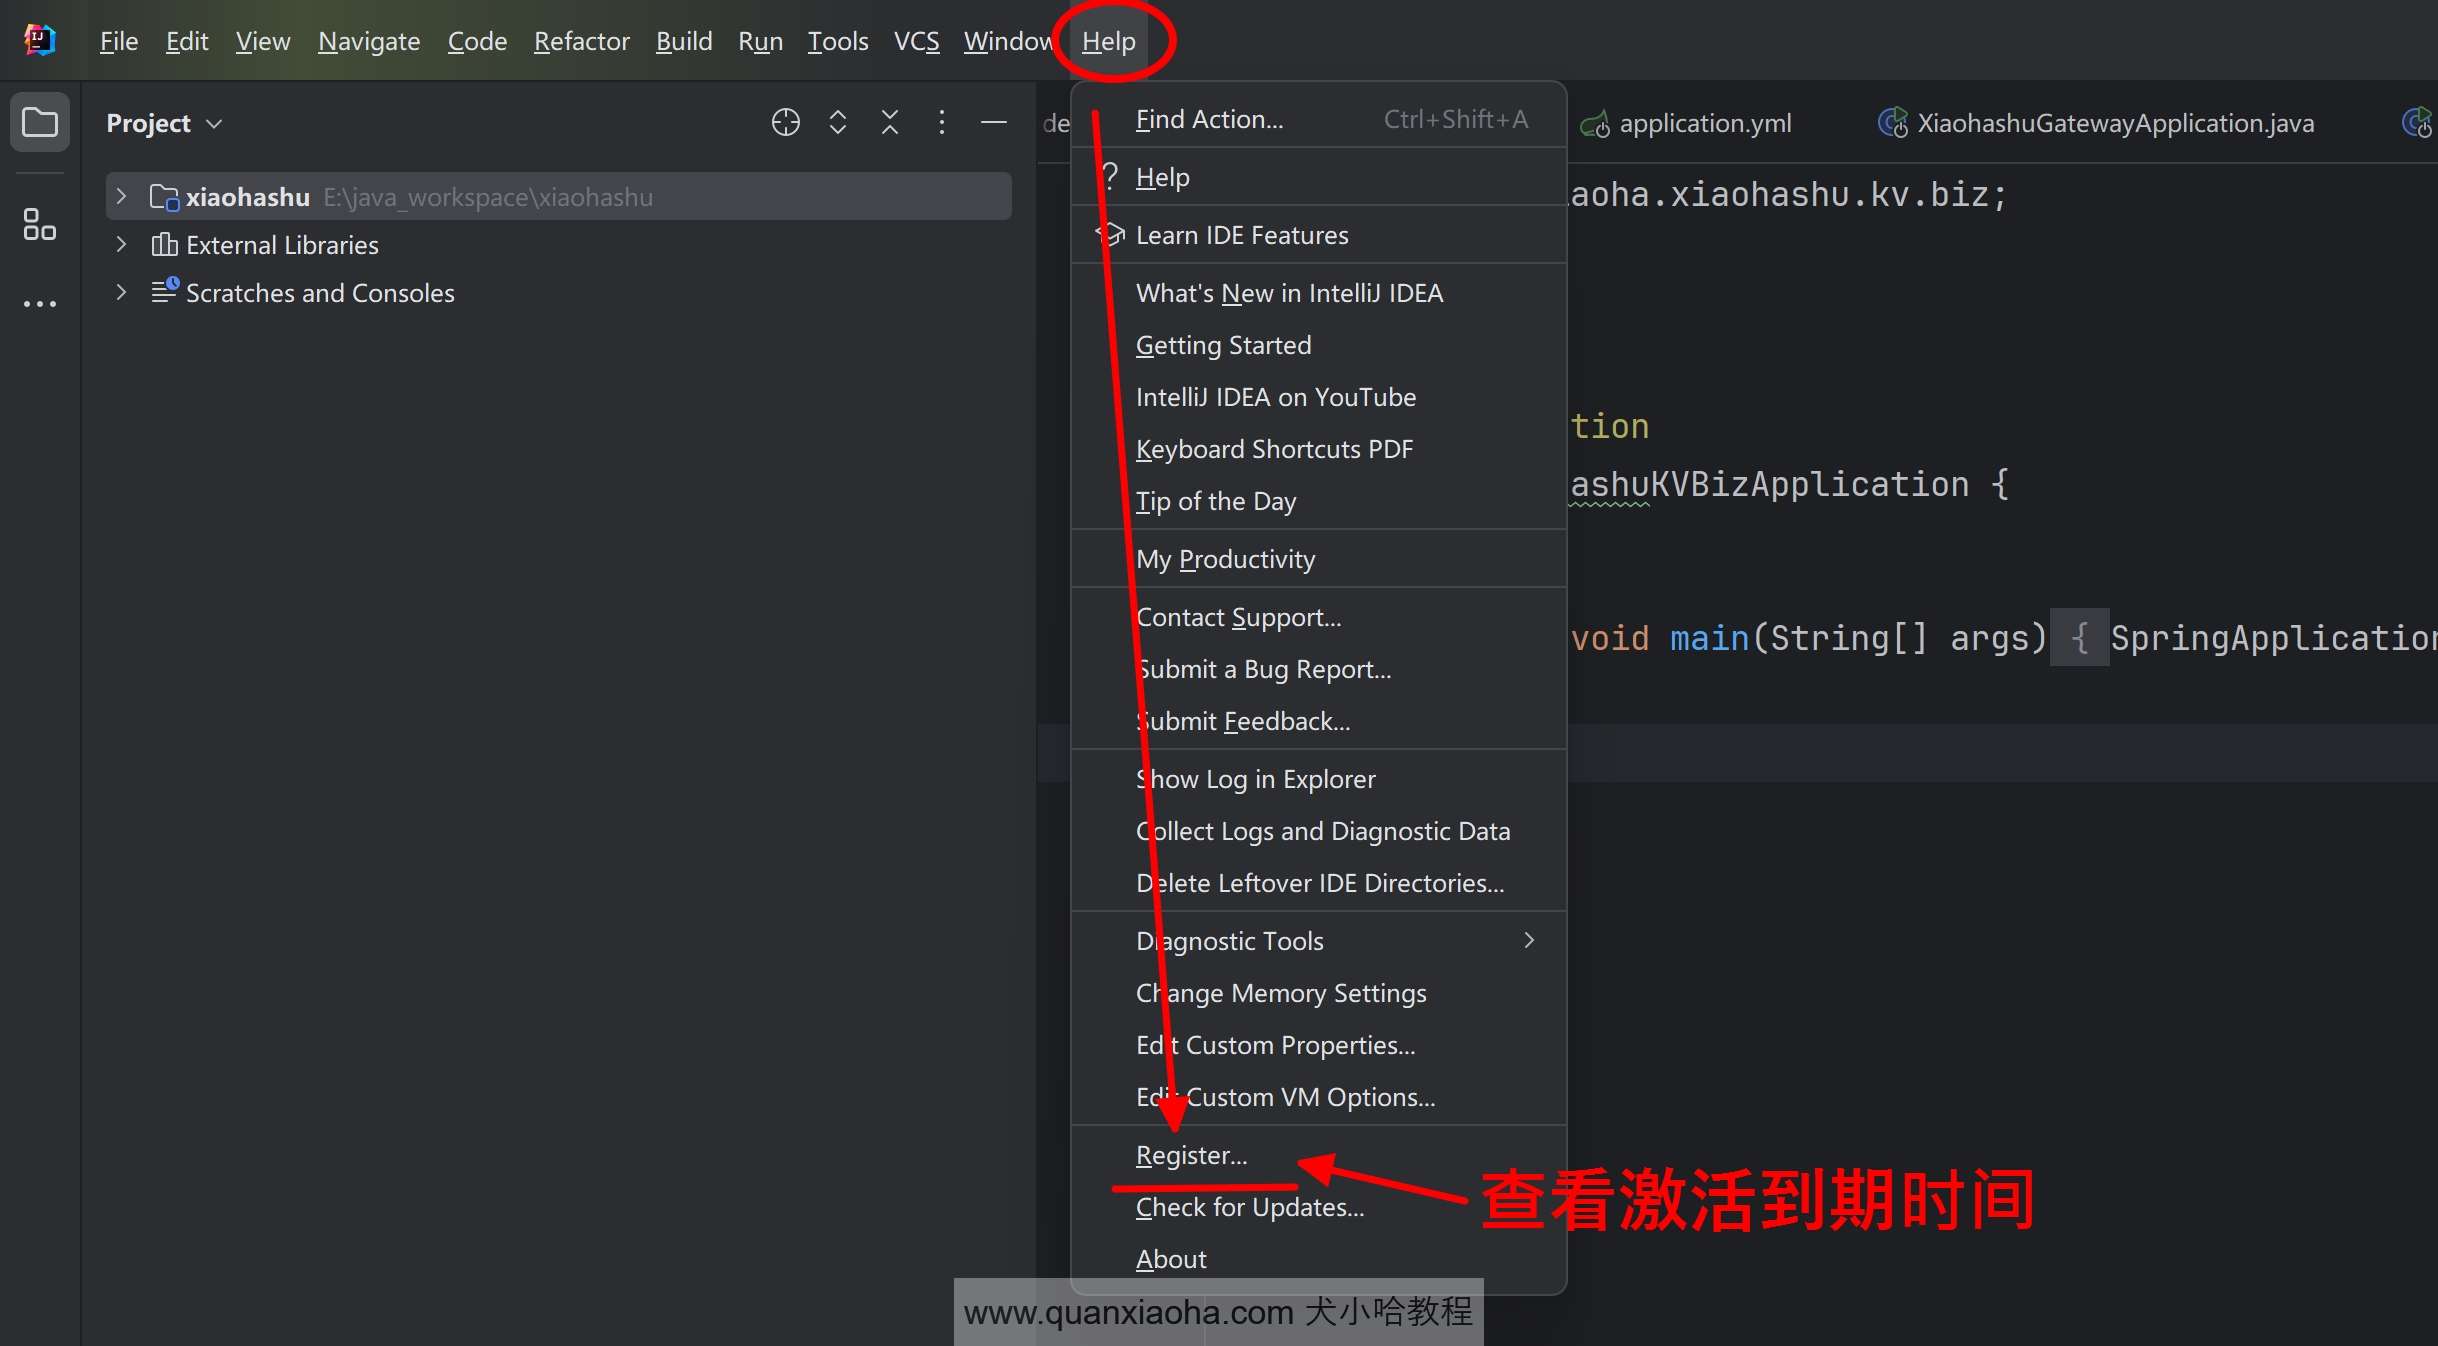Click the Navigate menu in menu bar
The width and height of the screenshot is (2438, 1346).
366,40
